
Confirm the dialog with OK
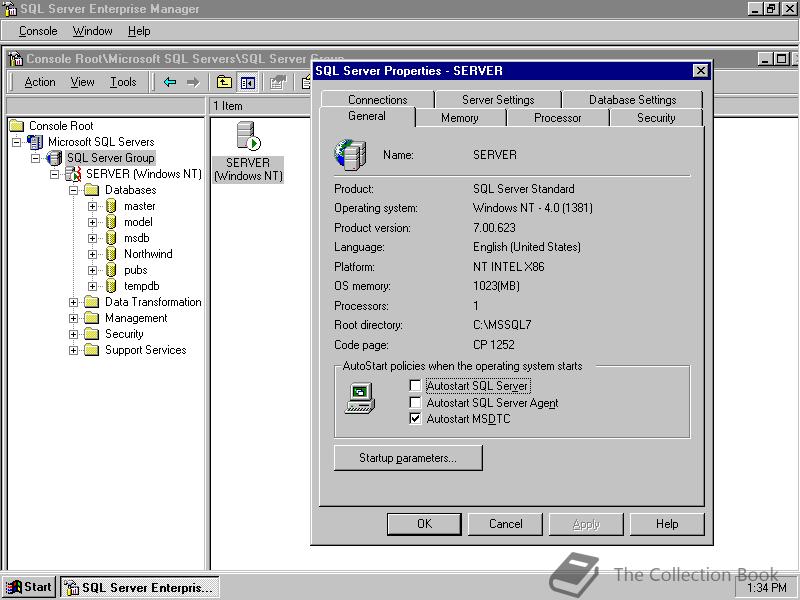pyautogui.click(x=424, y=524)
